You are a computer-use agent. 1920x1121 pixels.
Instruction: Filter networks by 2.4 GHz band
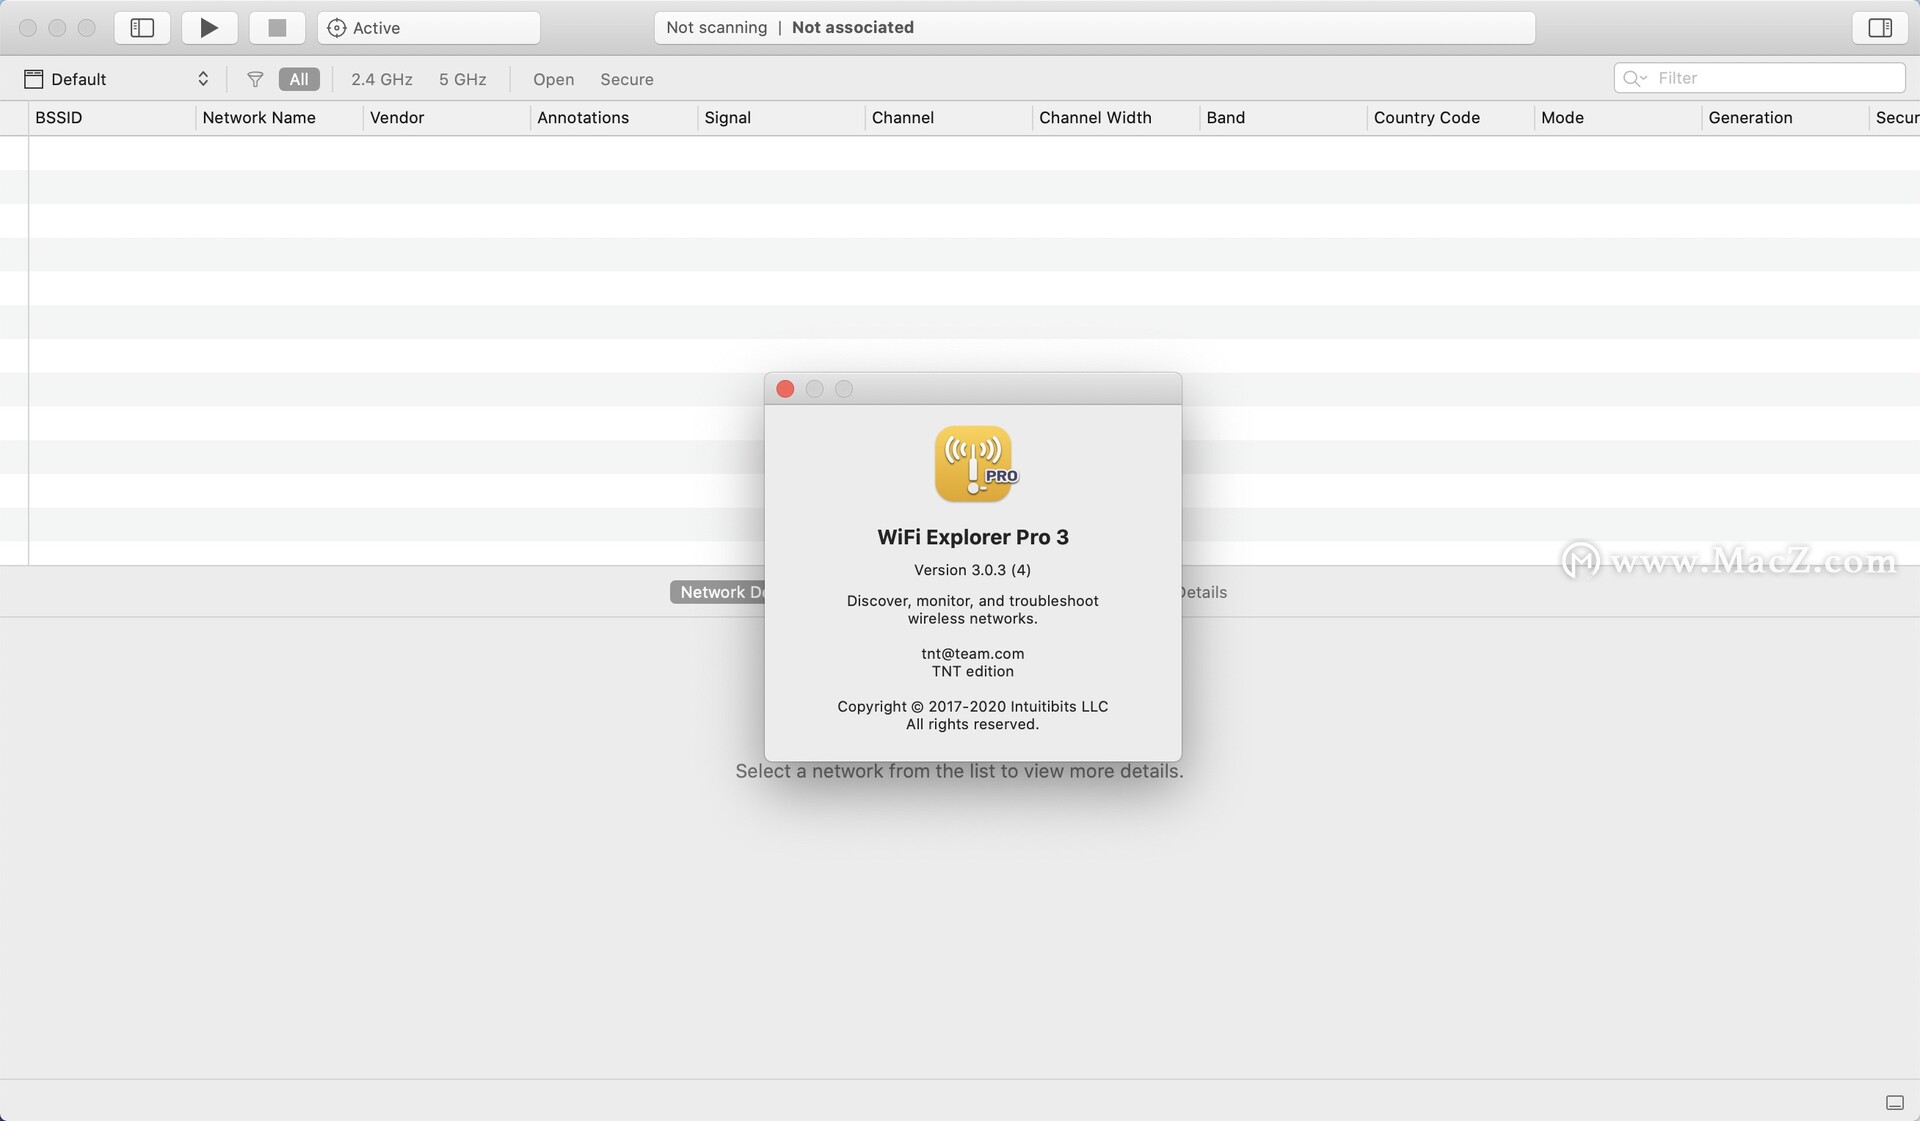tap(381, 79)
